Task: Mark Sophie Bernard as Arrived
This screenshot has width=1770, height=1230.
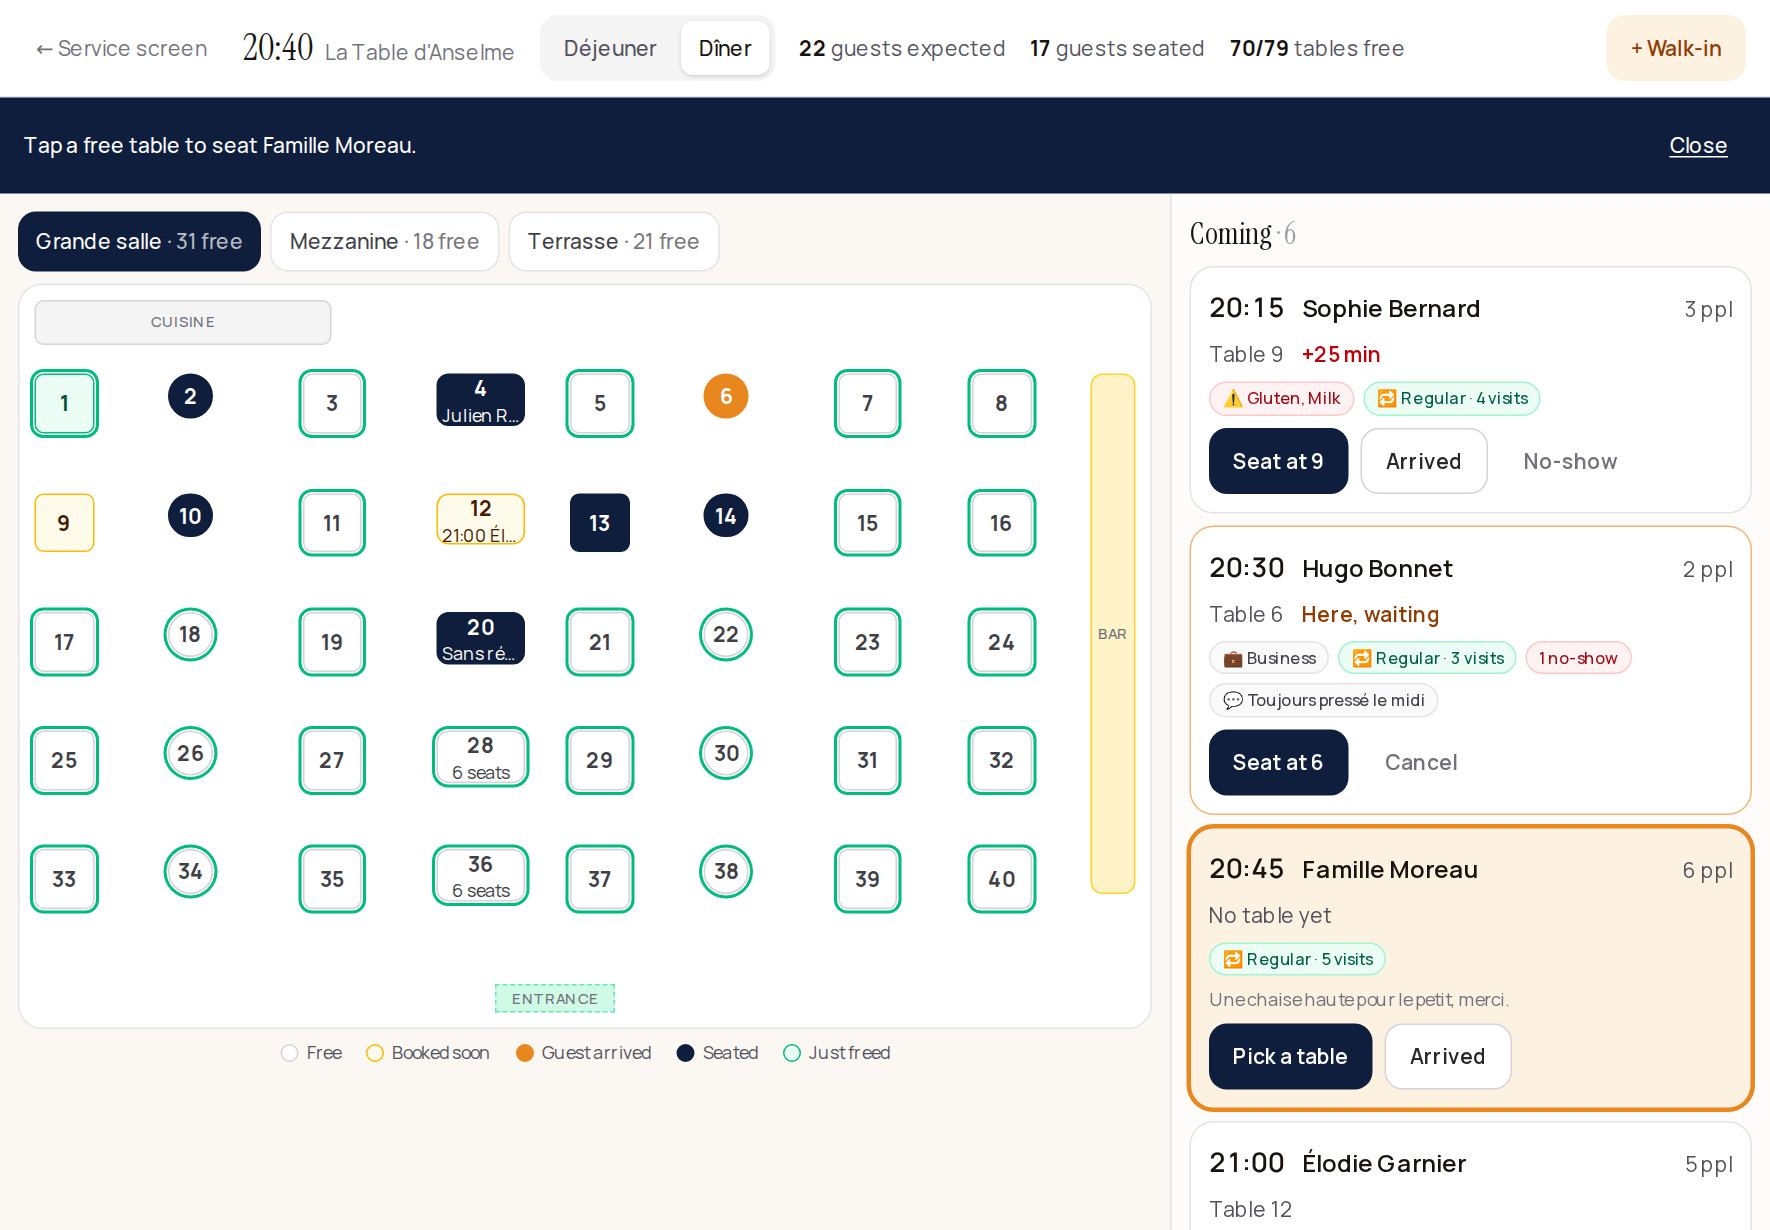Action: [1423, 461]
